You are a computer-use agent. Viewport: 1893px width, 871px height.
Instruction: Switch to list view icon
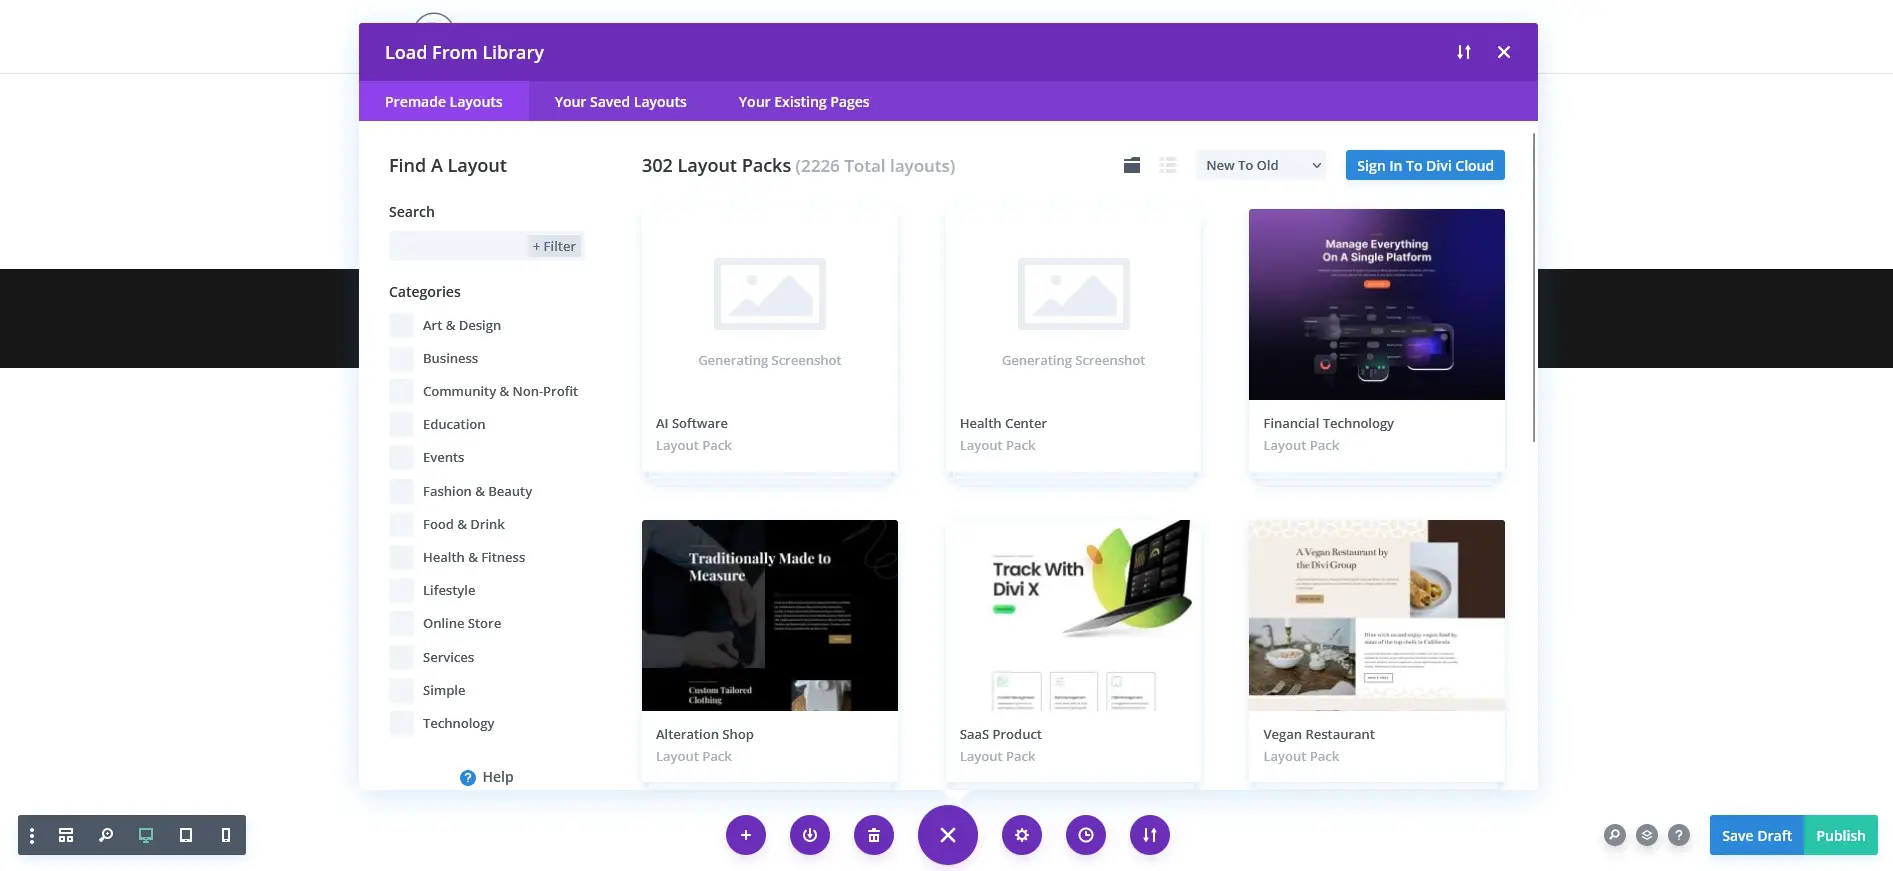coord(1168,166)
